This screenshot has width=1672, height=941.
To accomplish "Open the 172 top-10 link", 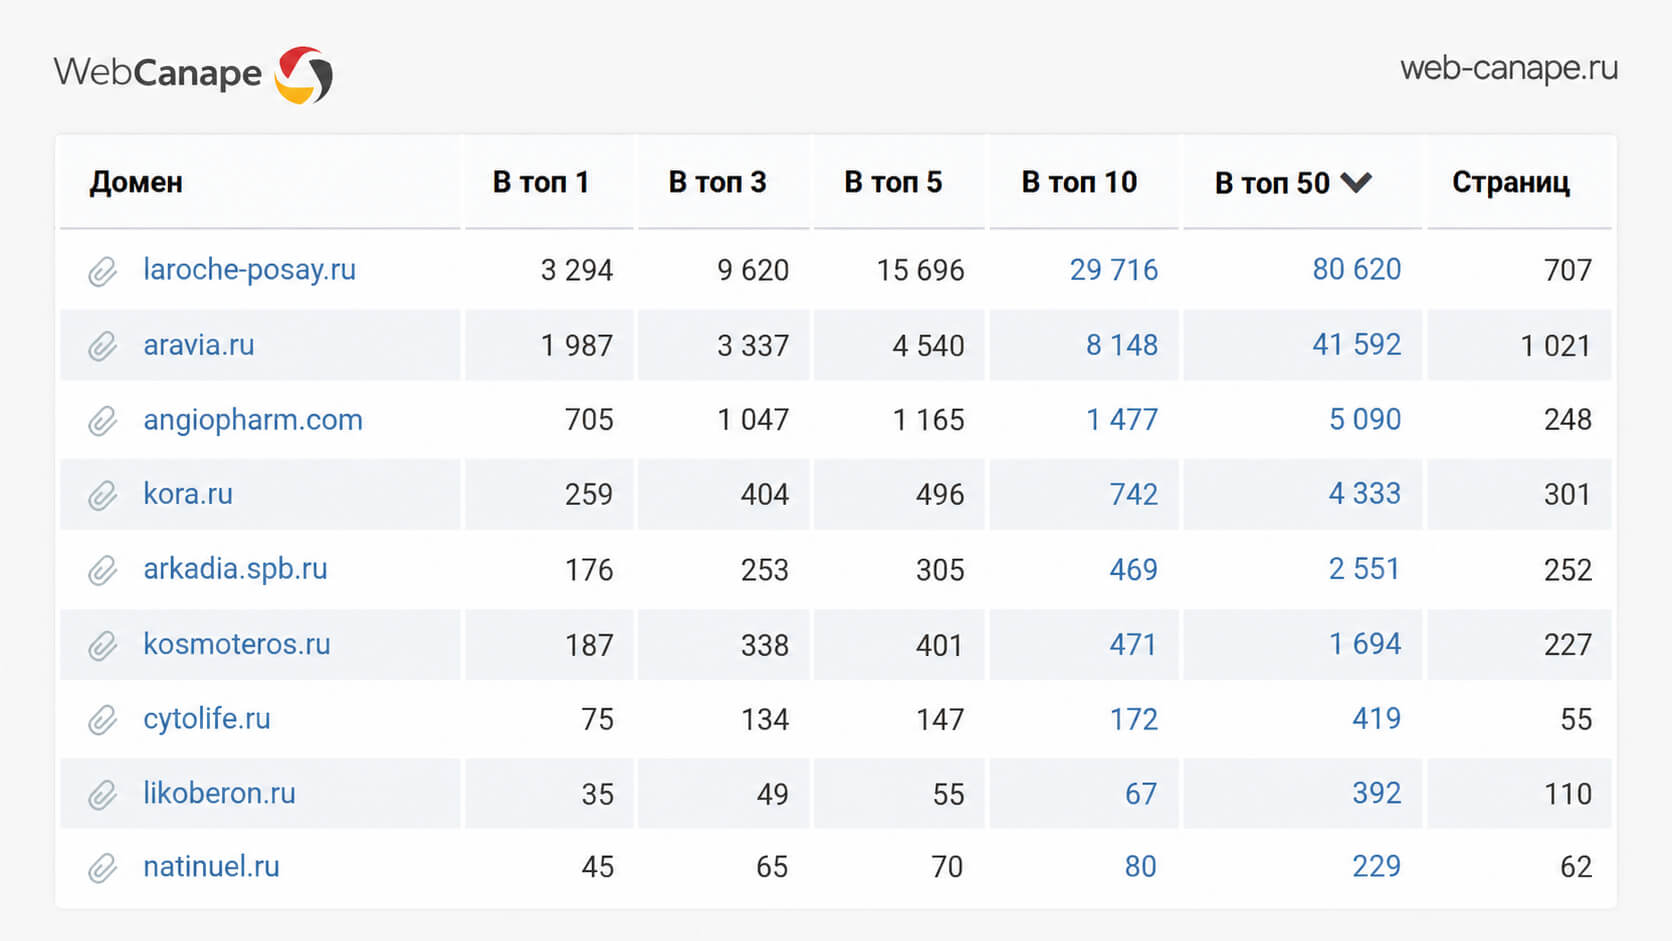I will (1133, 719).
